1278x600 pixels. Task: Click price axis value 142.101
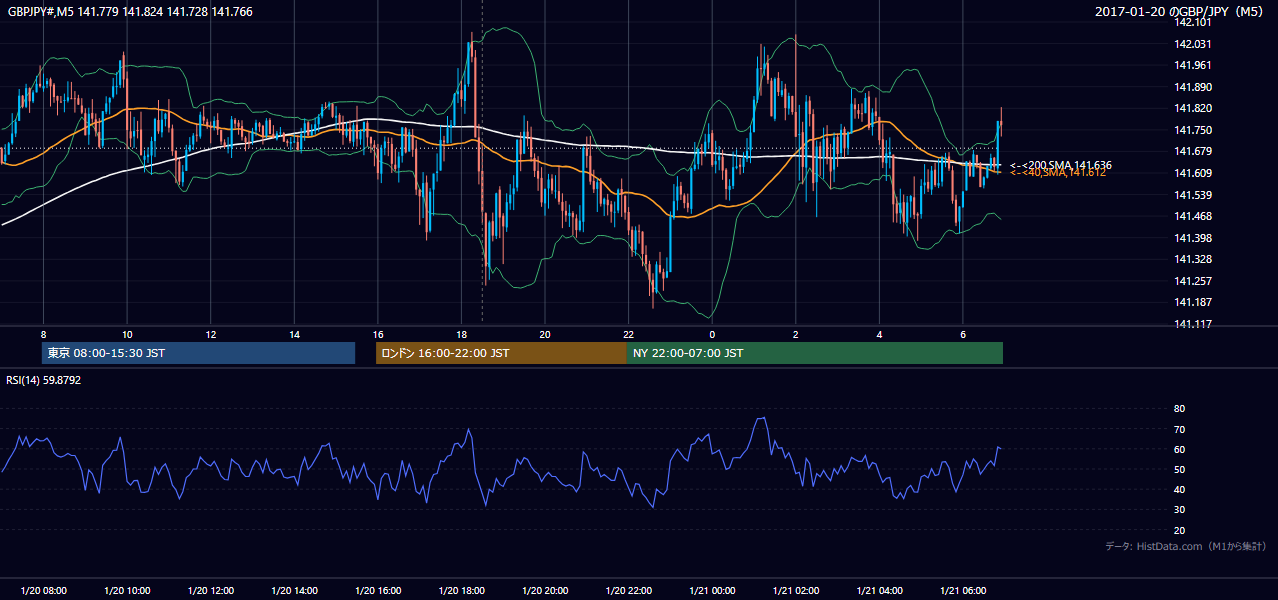coord(1193,22)
